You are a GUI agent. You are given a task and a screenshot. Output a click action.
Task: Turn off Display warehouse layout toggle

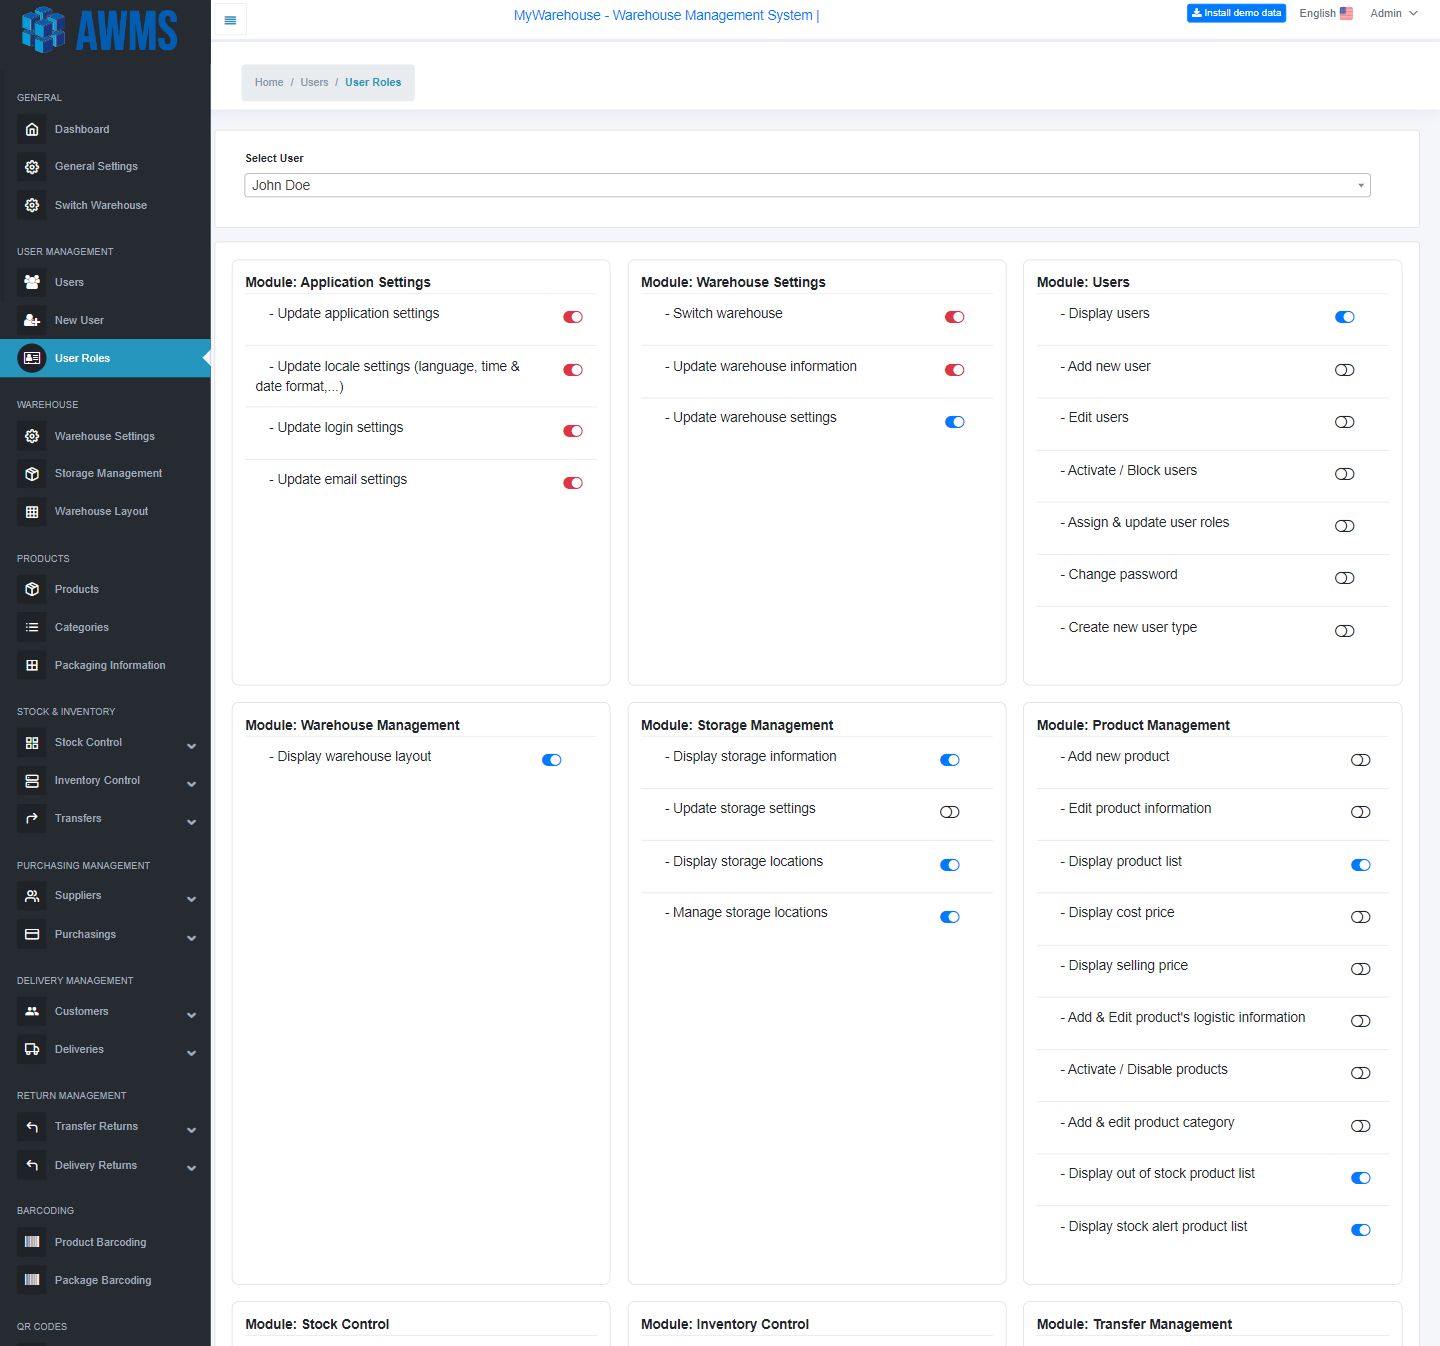click(x=551, y=760)
